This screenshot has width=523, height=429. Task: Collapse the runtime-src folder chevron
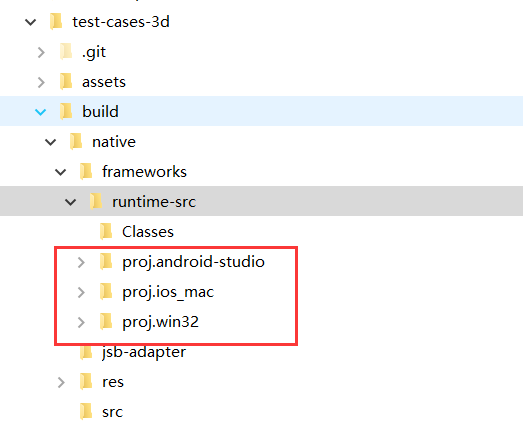pos(71,202)
